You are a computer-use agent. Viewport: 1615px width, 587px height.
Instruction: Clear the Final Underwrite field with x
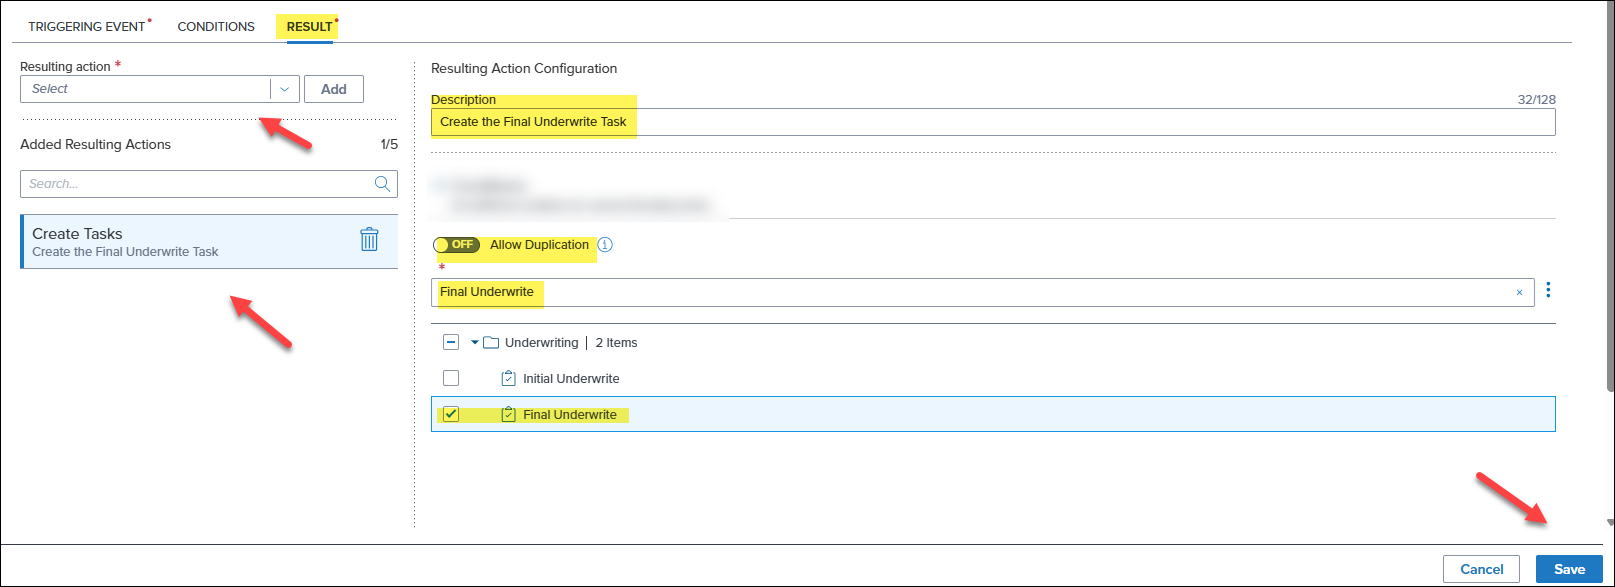pyautogui.click(x=1519, y=293)
